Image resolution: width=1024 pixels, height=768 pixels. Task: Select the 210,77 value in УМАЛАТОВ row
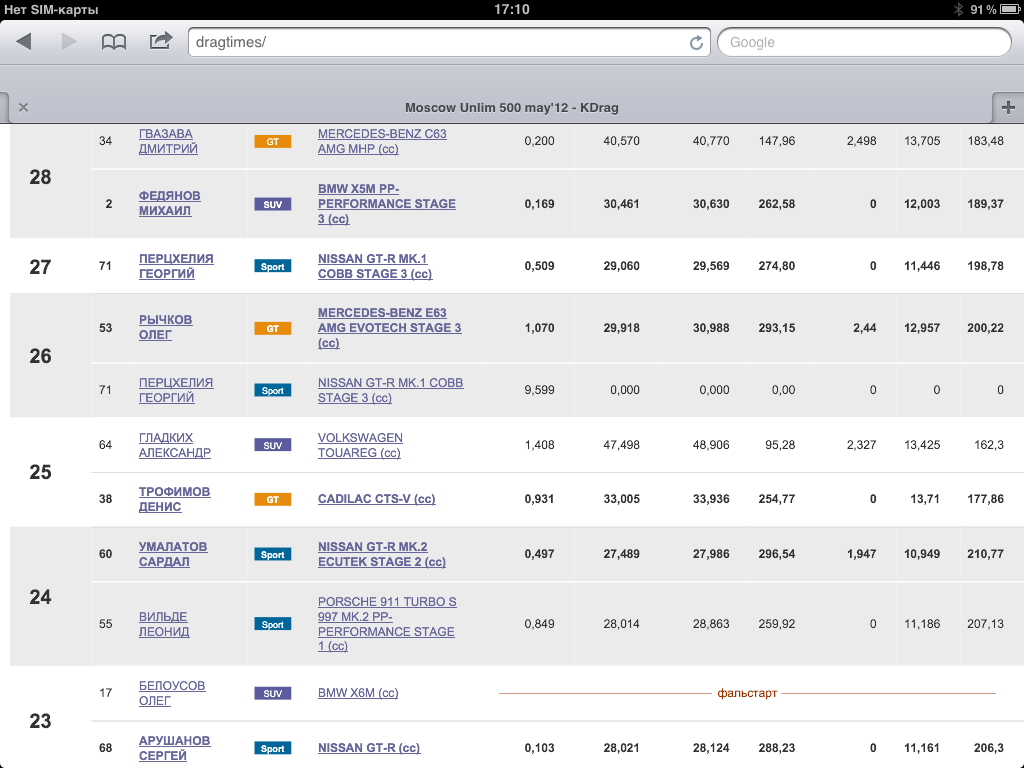pyautogui.click(x=985, y=554)
